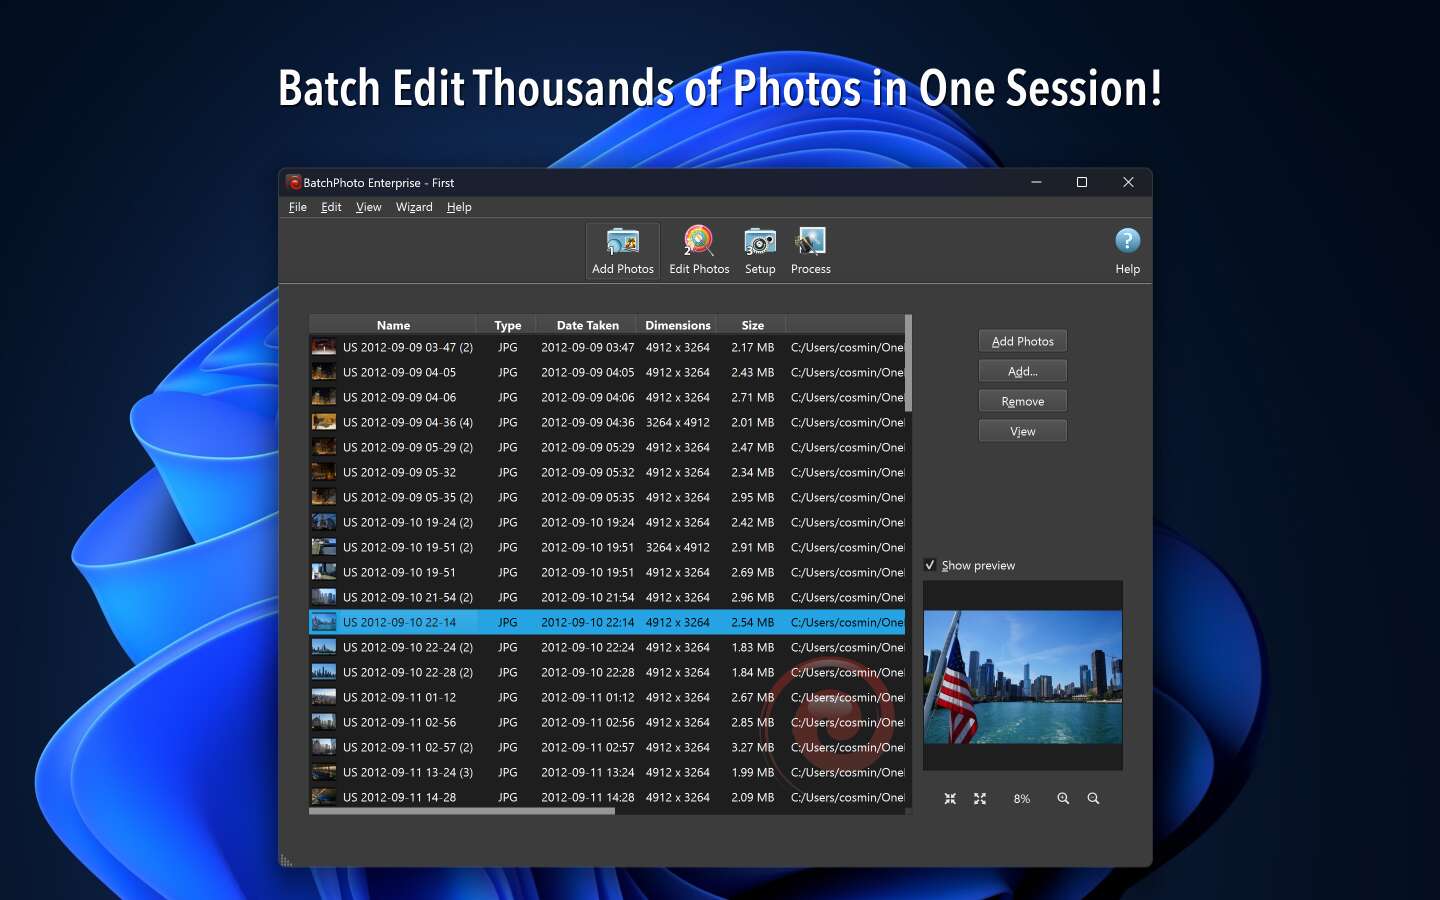The width and height of the screenshot is (1440, 900).
Task: Select the US 2012-09-11 02-56 thumbnail row
Action: coord(399,722)
